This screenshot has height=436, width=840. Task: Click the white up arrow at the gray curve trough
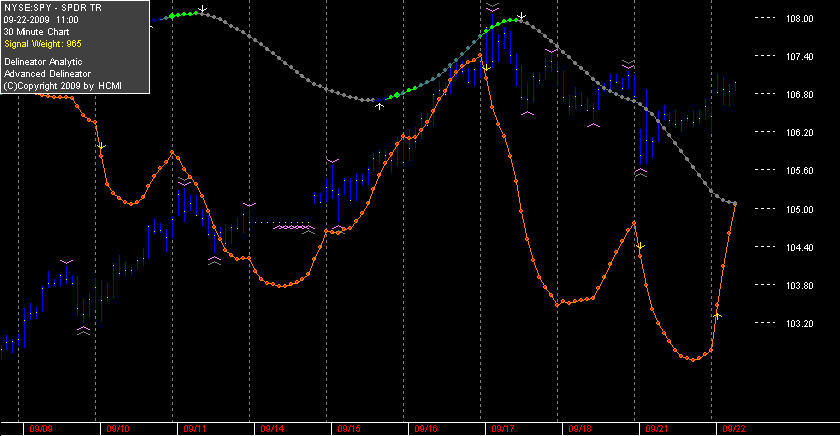(x=379, y=106)
